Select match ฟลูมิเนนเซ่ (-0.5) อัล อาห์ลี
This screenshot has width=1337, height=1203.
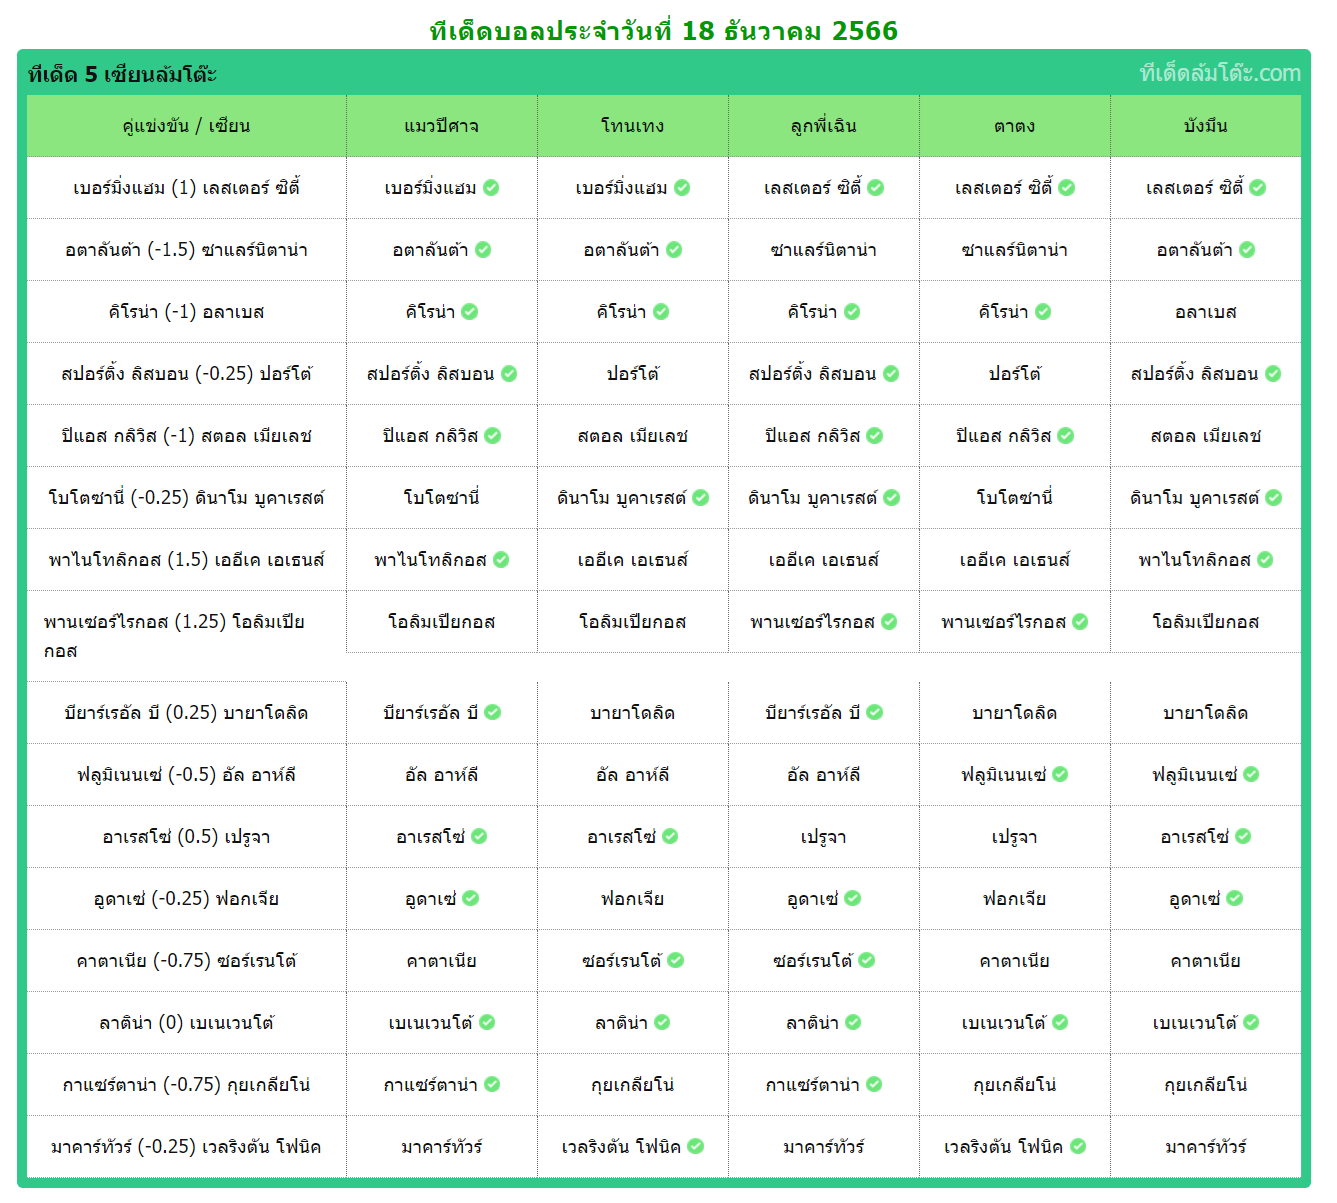pos(186,775)
